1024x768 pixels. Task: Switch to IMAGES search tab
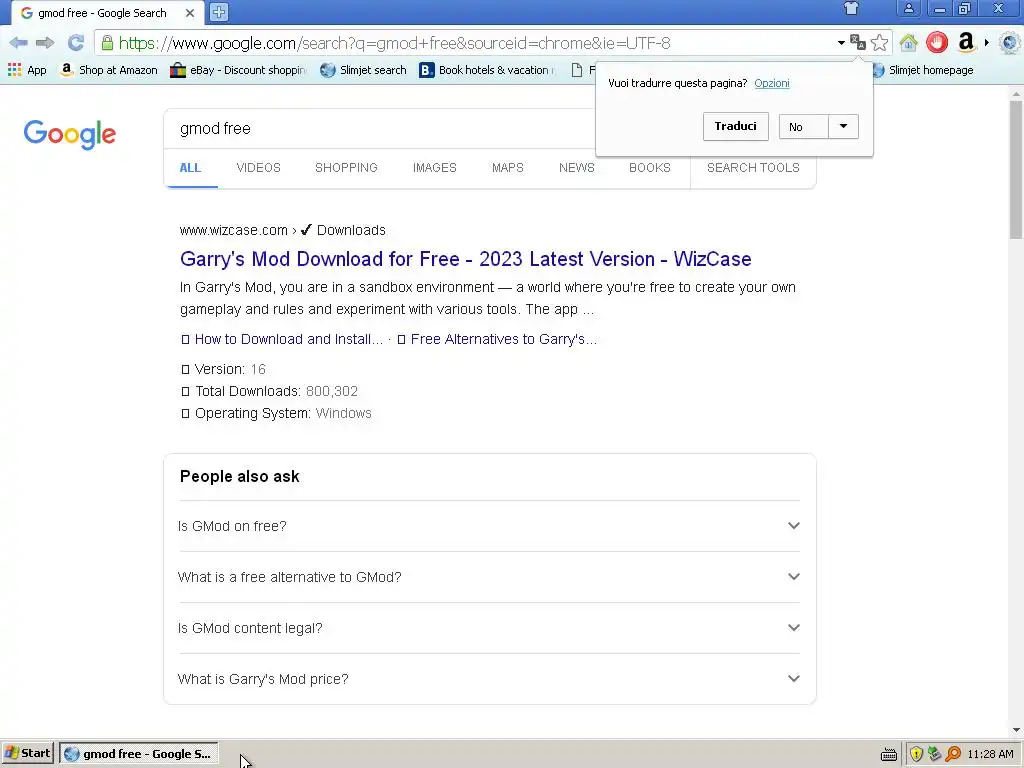pyautogui.click(x=434, y=168)
